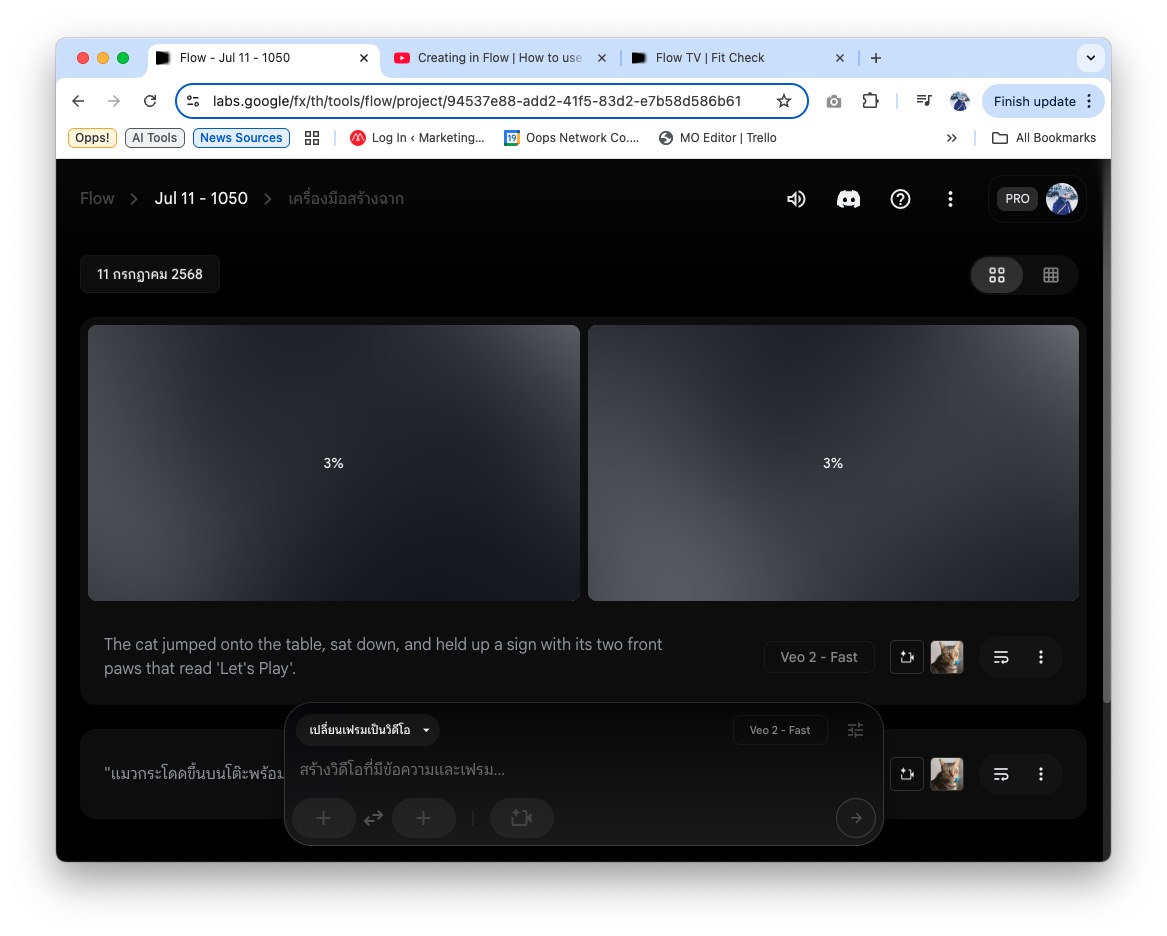
Task: Switch to Flow TV | Fit Check tab
Action: (x=709, y=58)
